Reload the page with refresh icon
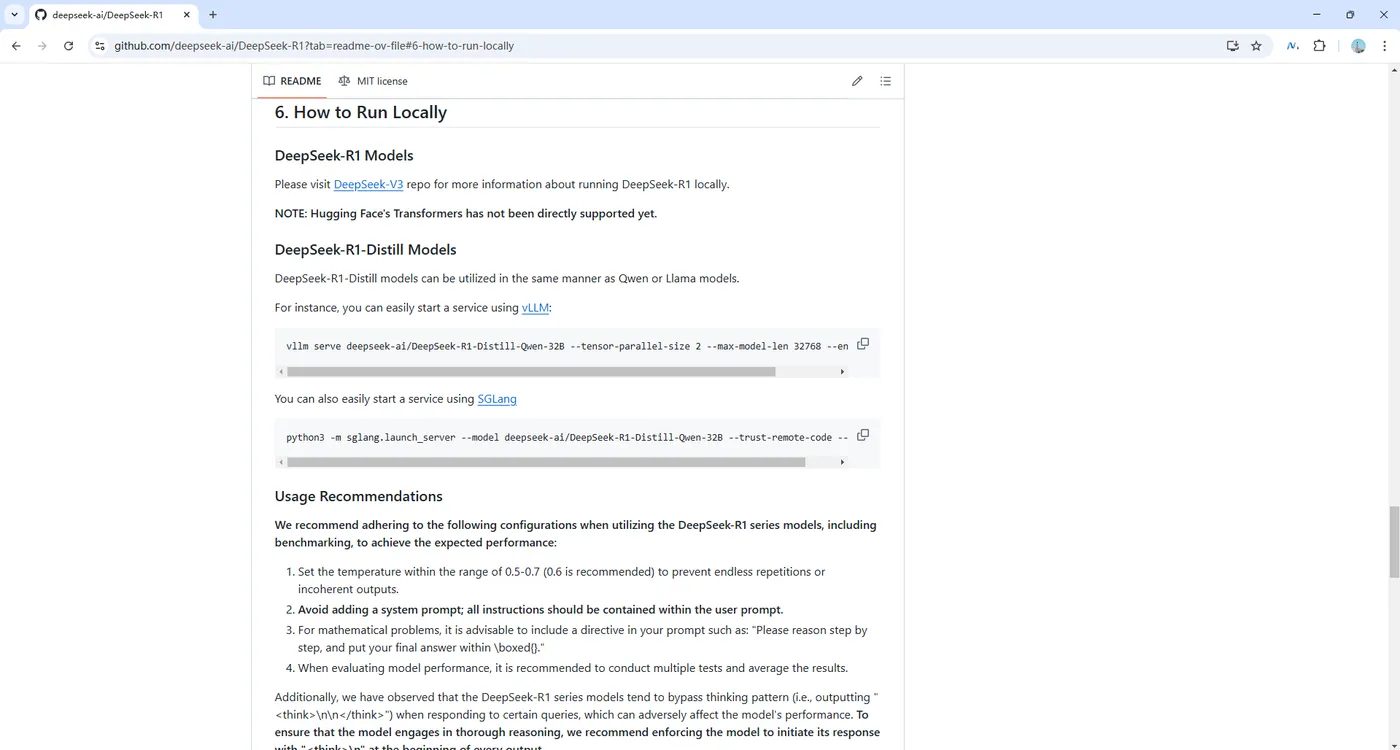The width and height of the screenshot is (1400, 750). [x=68, y=46]
